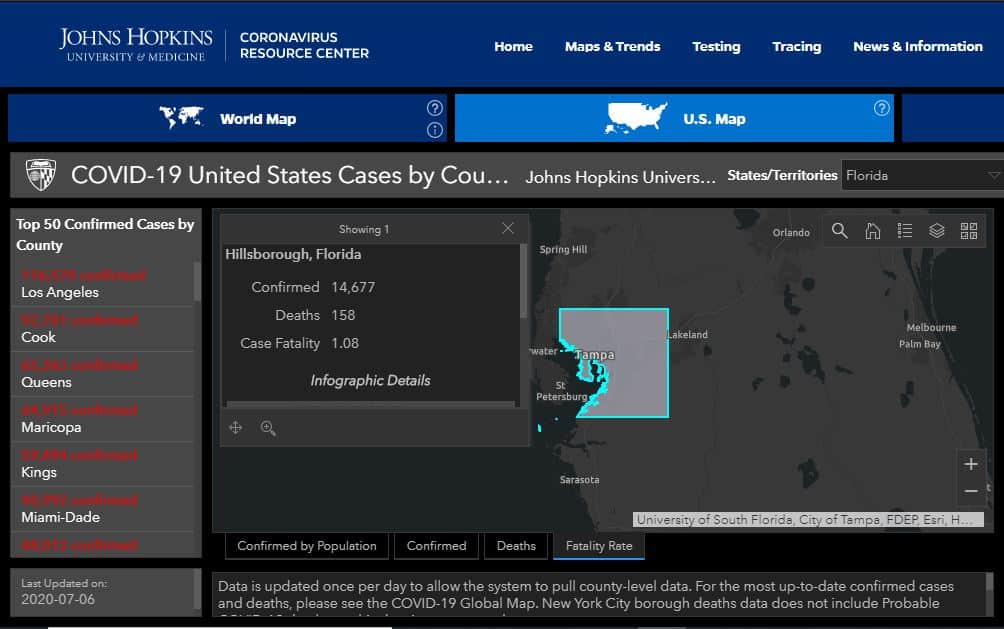Open the Infographic Details link

tap(370, 380)
